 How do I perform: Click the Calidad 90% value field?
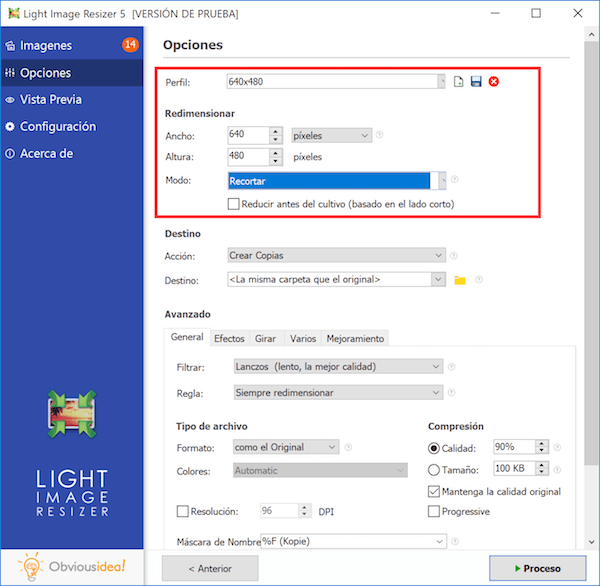514,447
